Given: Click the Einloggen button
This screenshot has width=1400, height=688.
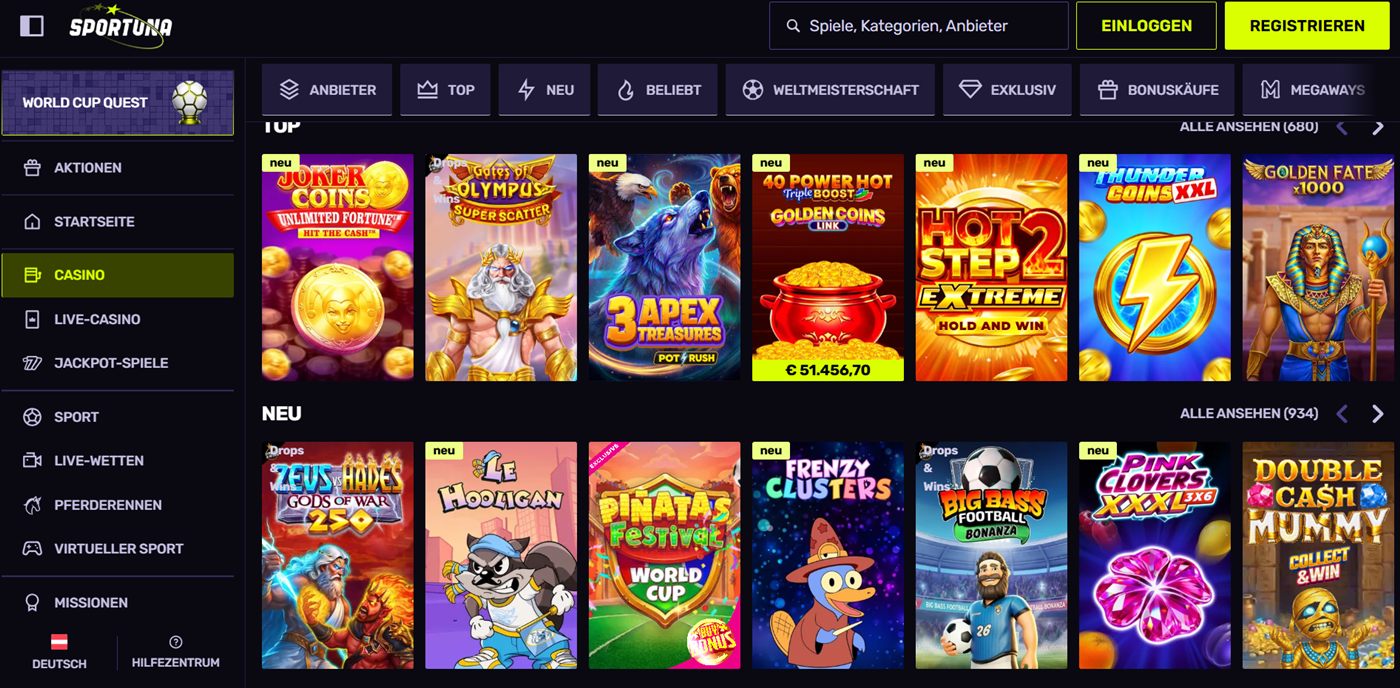Looking at the screenshot, I should [x=1146, y=26].
